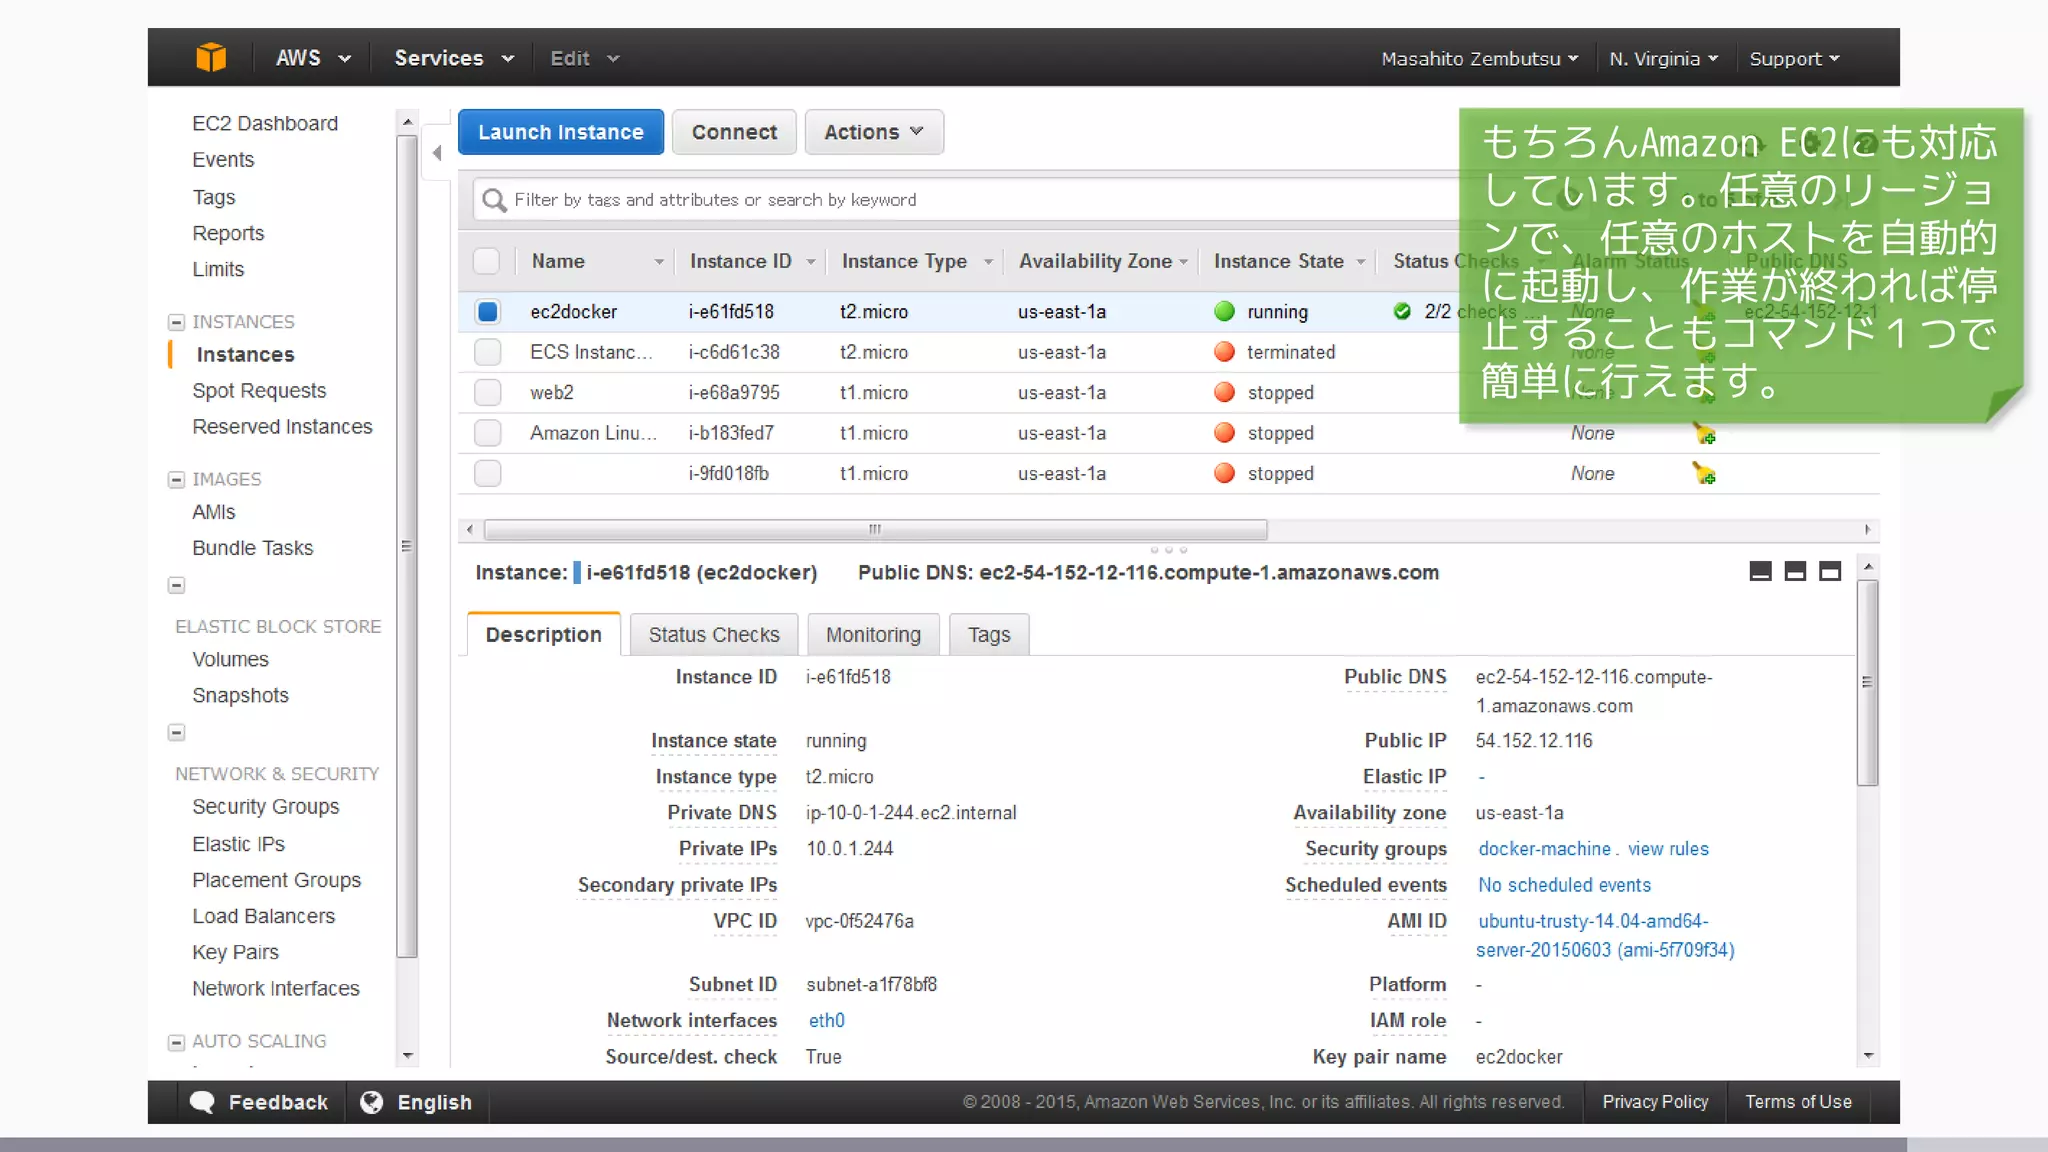Screen dimensions: 2048x1152
Task: Click the globe language icon
Action: pyautogui.click(x=371, y=1102)
